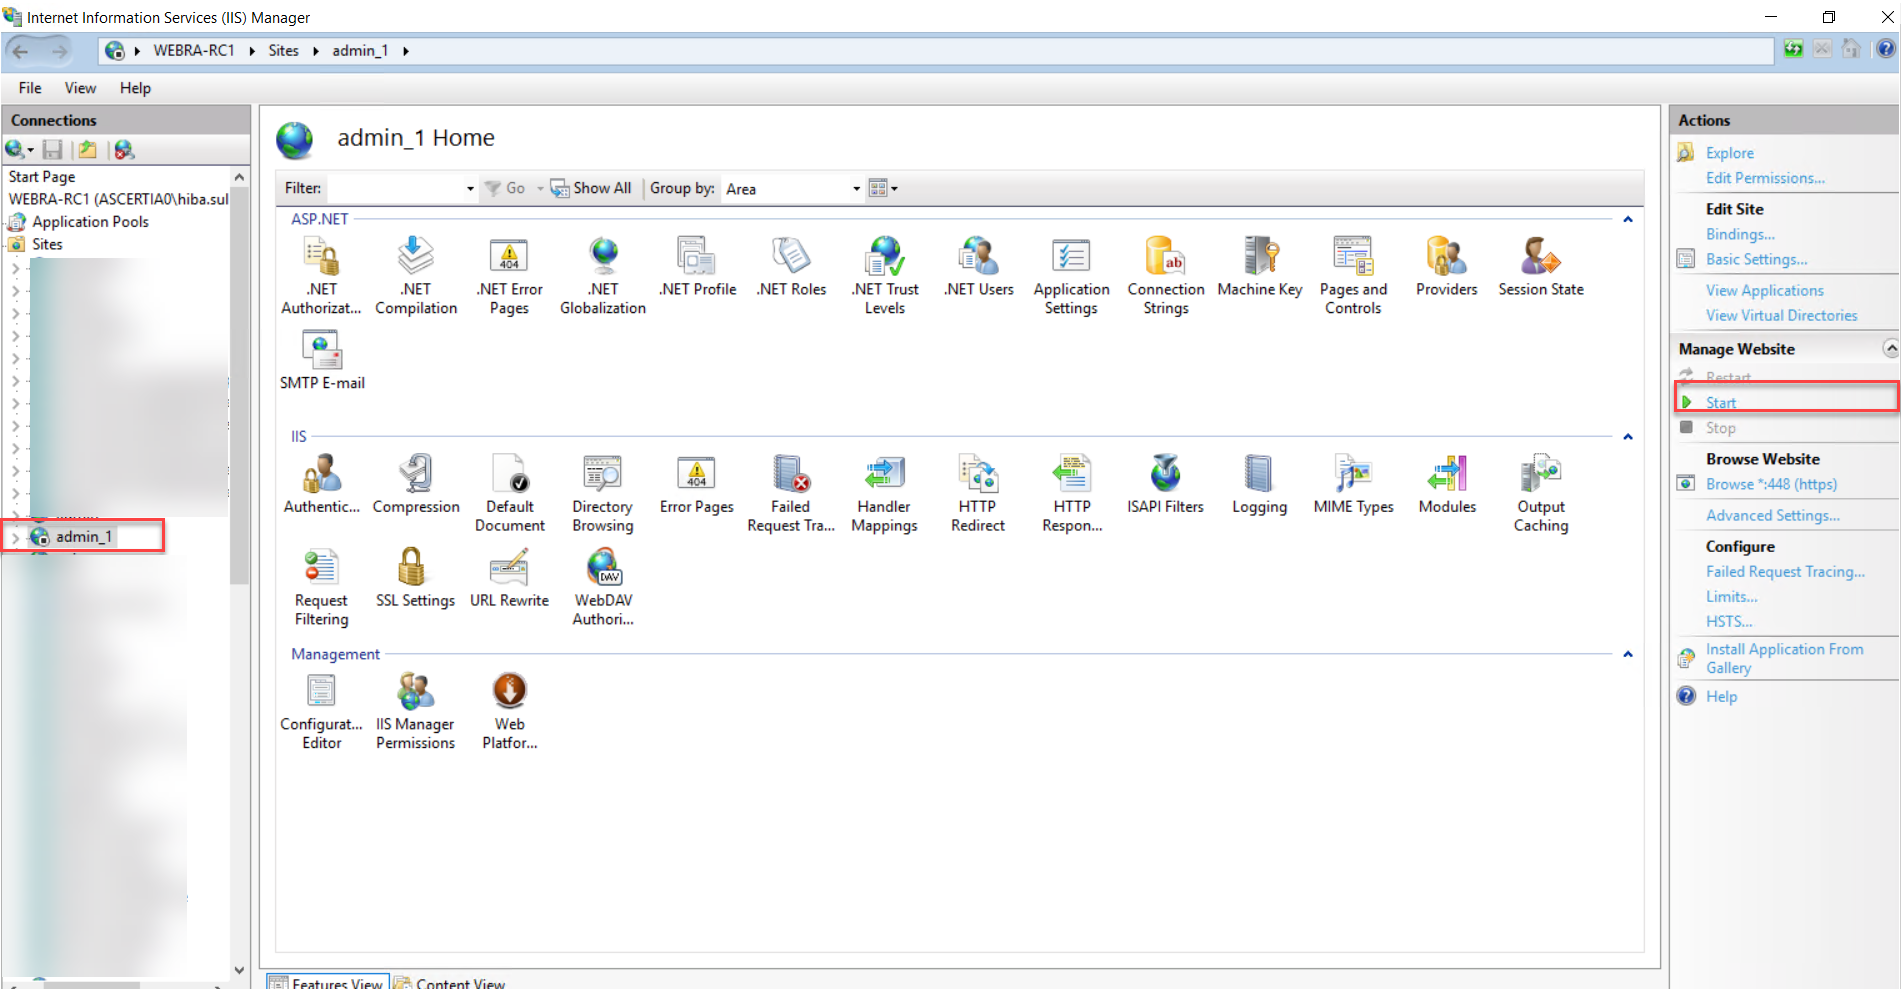
Task: Open .NET Roles feature
Action: click(791, 267)
